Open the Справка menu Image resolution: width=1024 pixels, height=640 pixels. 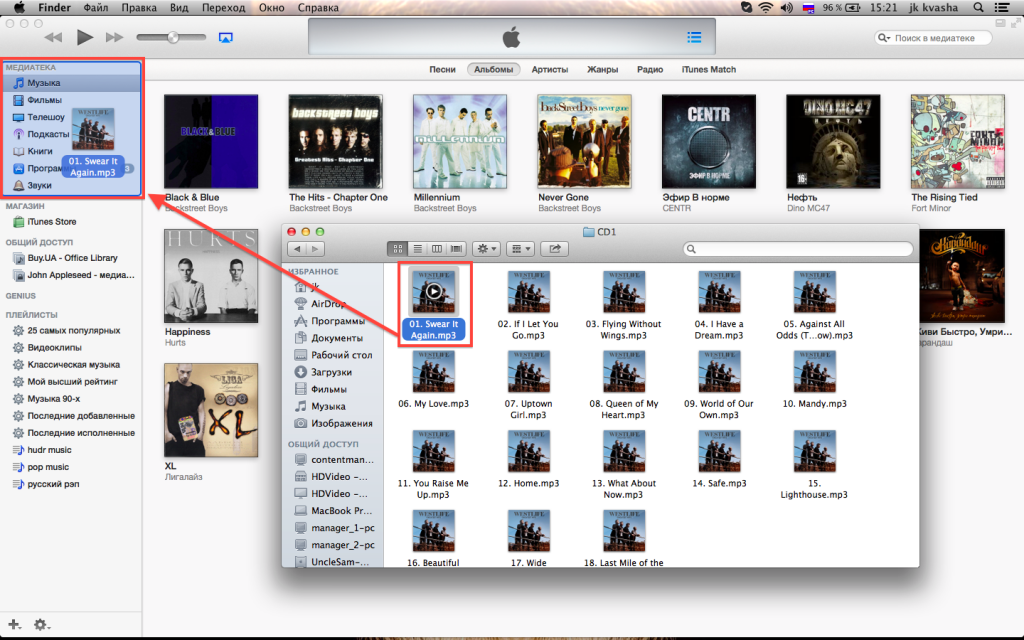318,8
